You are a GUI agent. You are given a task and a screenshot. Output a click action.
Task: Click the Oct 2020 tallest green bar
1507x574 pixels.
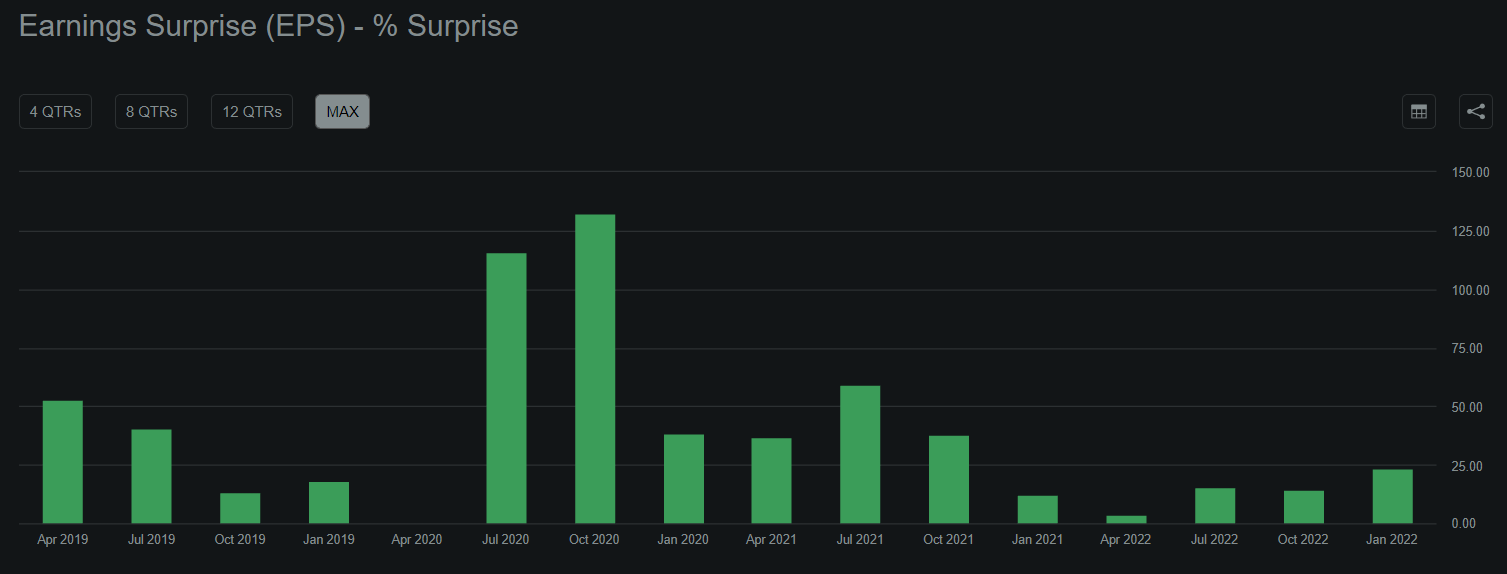click(595, 369)
